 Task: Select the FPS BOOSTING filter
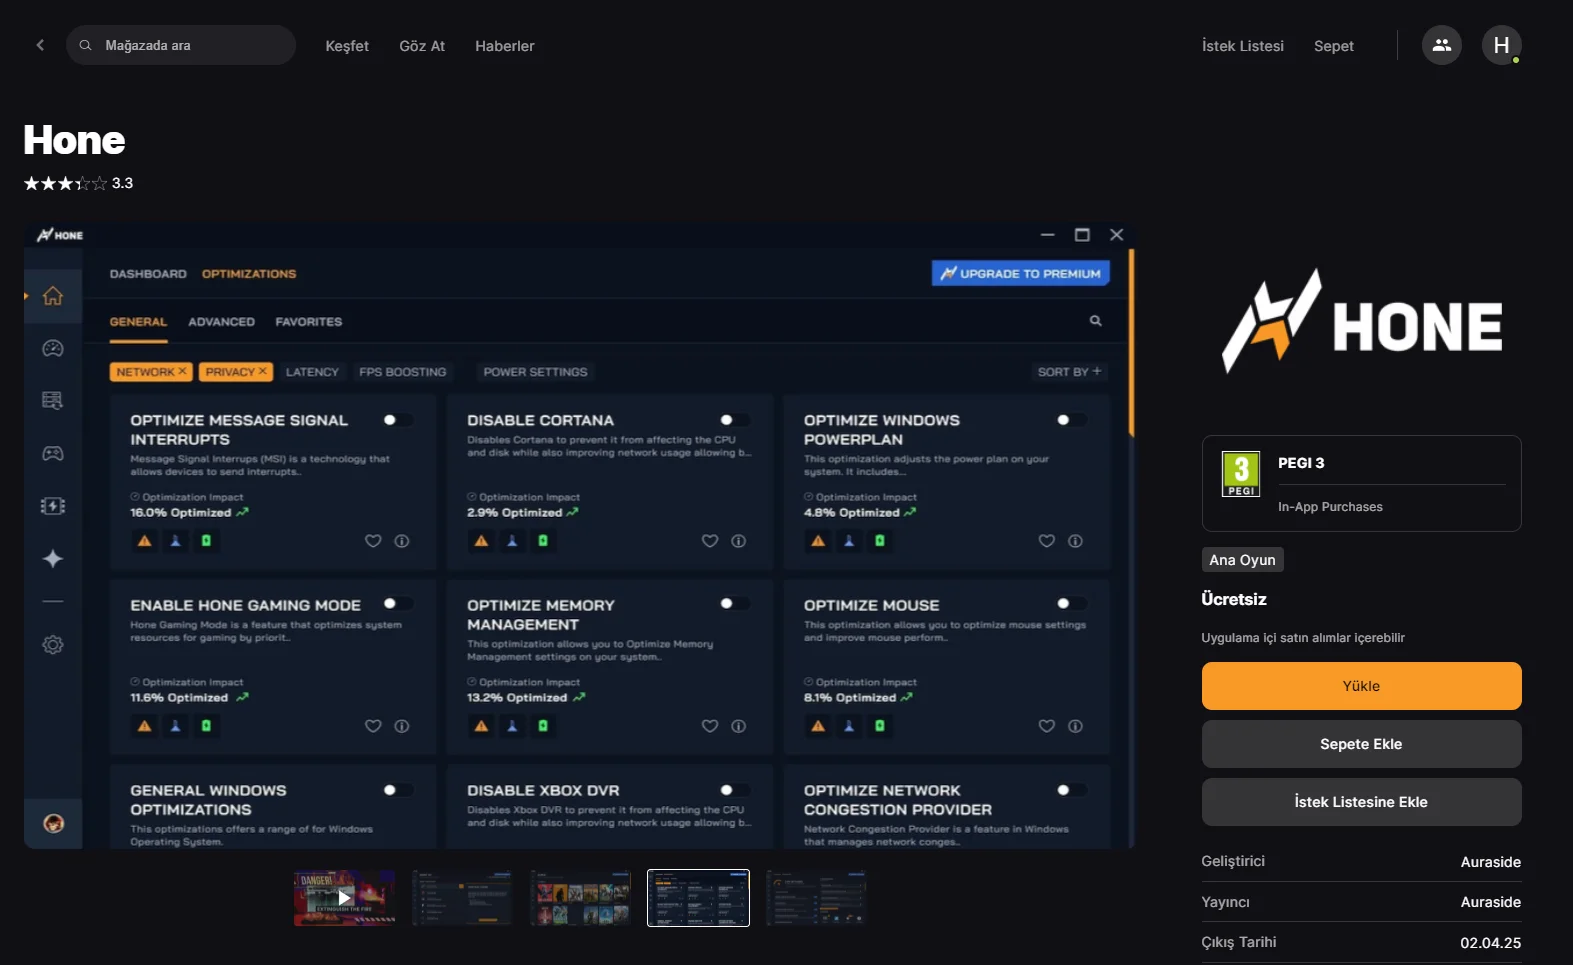pyautogui.click(x=403, y=372)
